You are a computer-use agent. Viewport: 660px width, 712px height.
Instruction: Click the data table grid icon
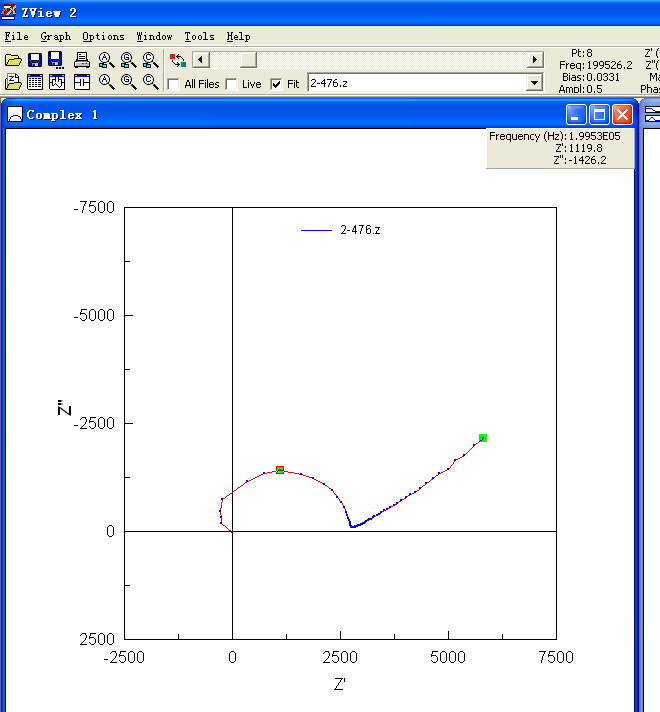tap(35, 82)
